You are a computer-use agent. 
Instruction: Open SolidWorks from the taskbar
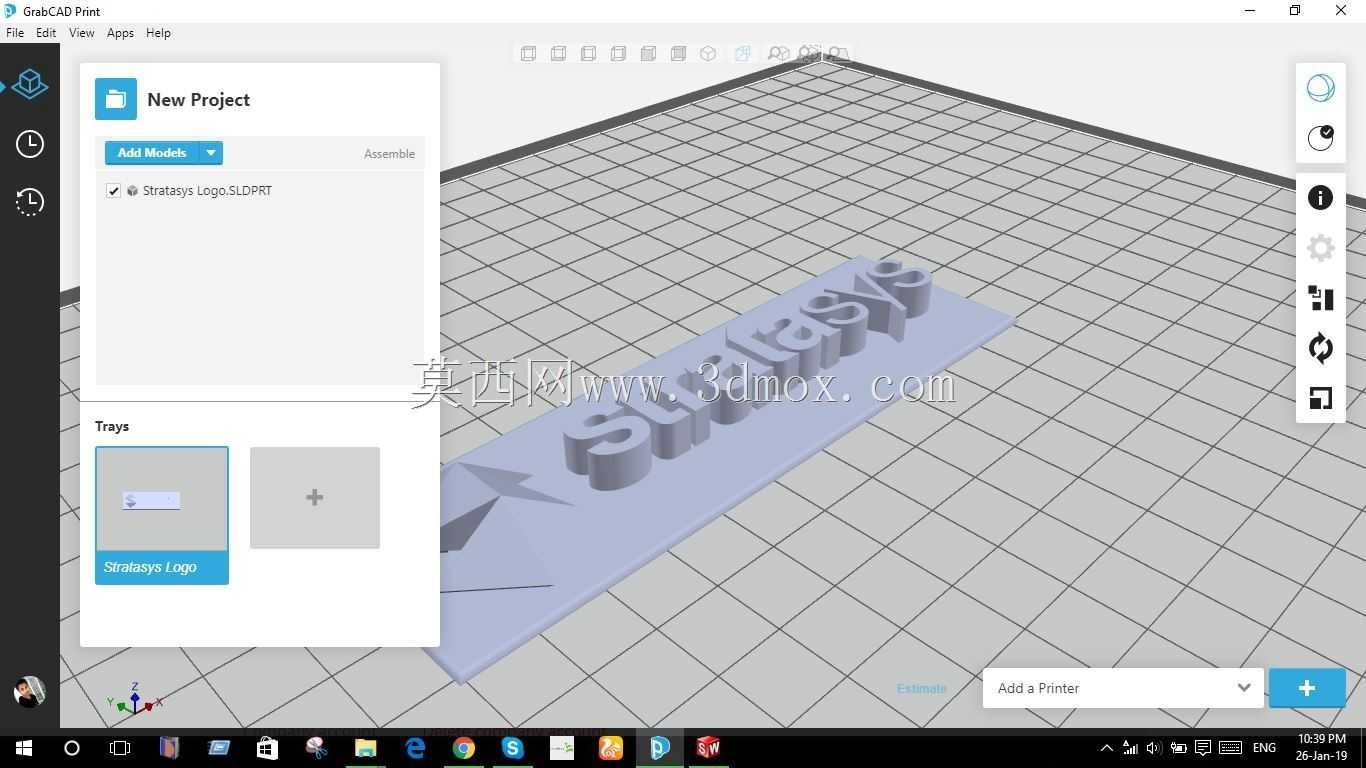pos(708,748)
